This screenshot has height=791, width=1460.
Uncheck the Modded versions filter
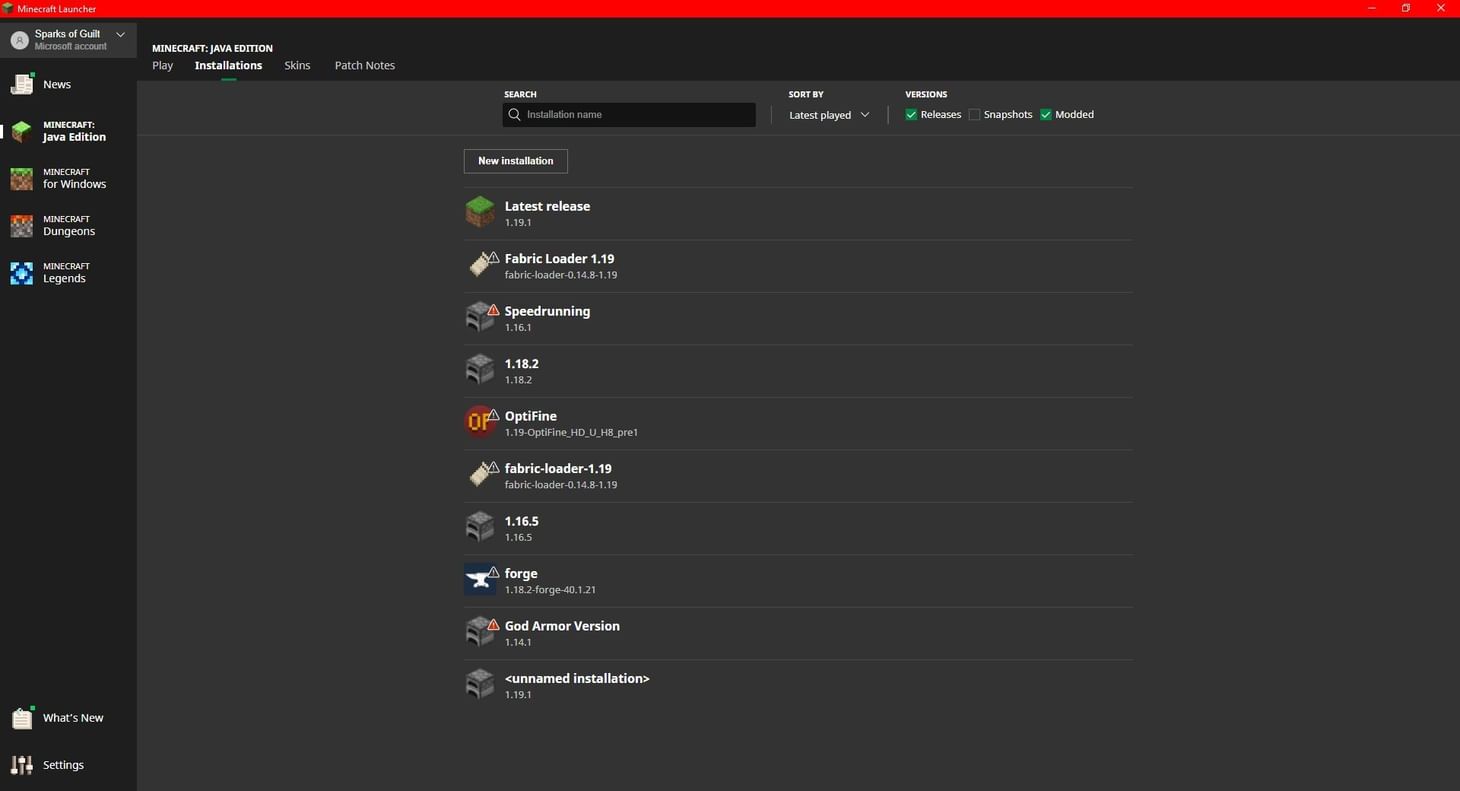click(x=1046, y=114)
